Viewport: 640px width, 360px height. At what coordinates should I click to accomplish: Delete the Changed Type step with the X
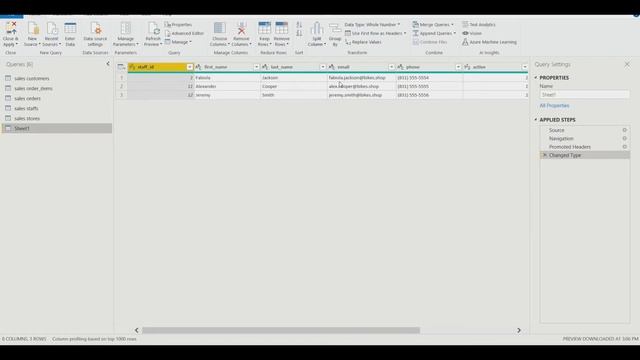tap(544, 155)
